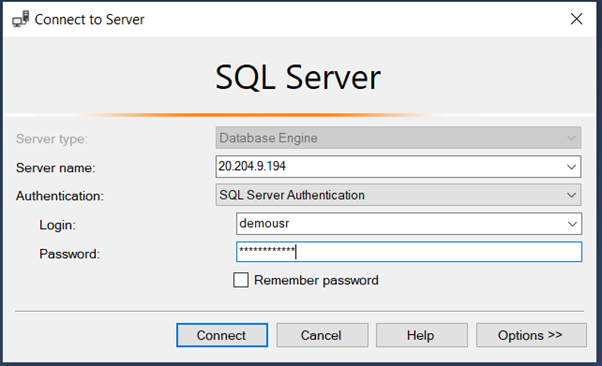Click the "Connect to Server" title text
Screen dimensions: 602x366
pyautogui.click(x=89, y=20)
